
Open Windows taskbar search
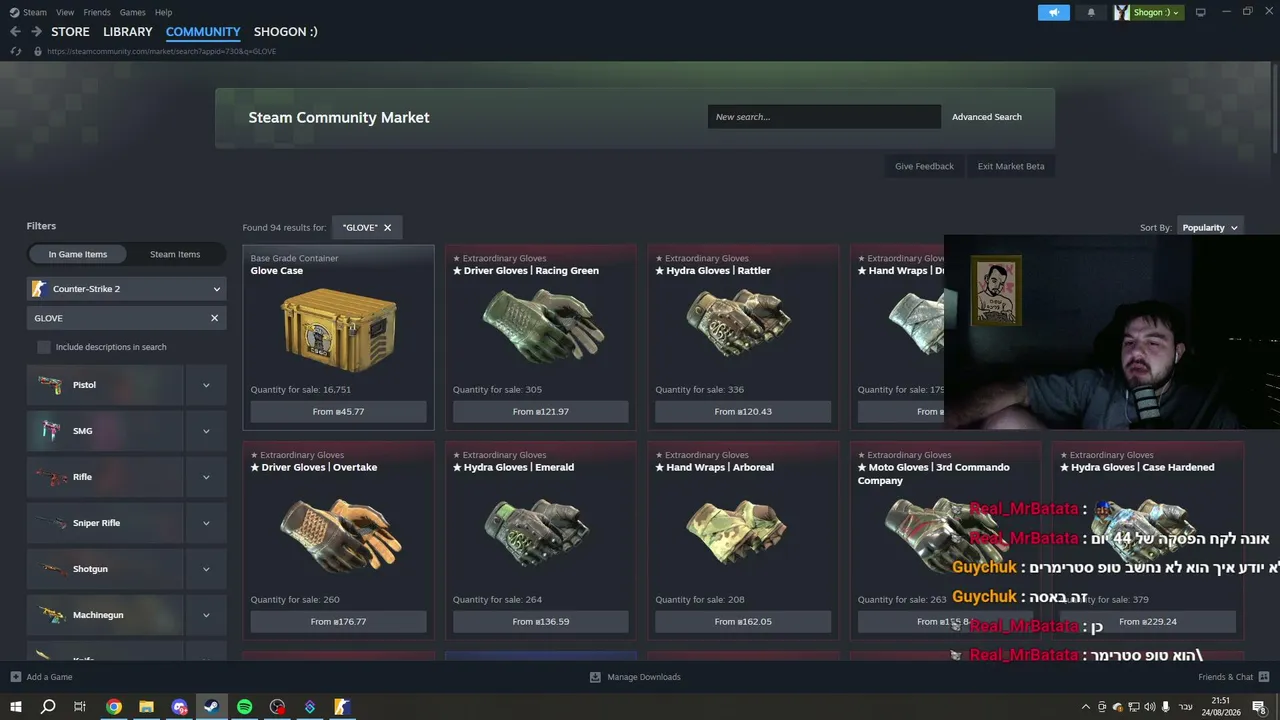[x=48, y=707]
